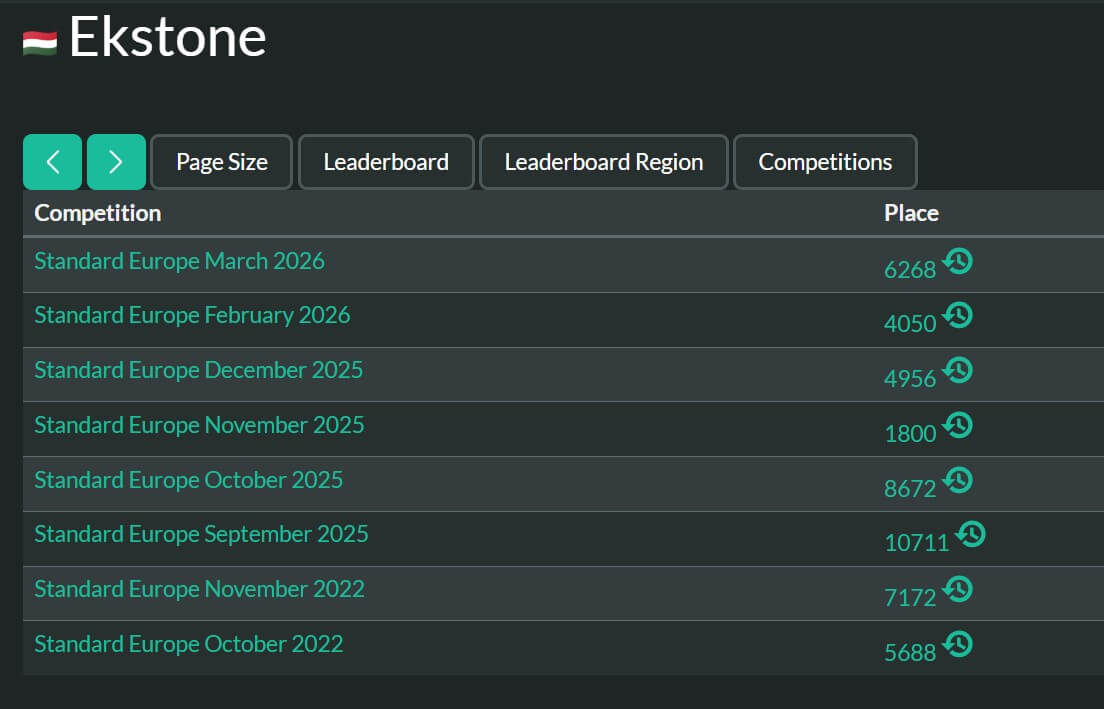Click history icon beside place 1800

[957, 426]
